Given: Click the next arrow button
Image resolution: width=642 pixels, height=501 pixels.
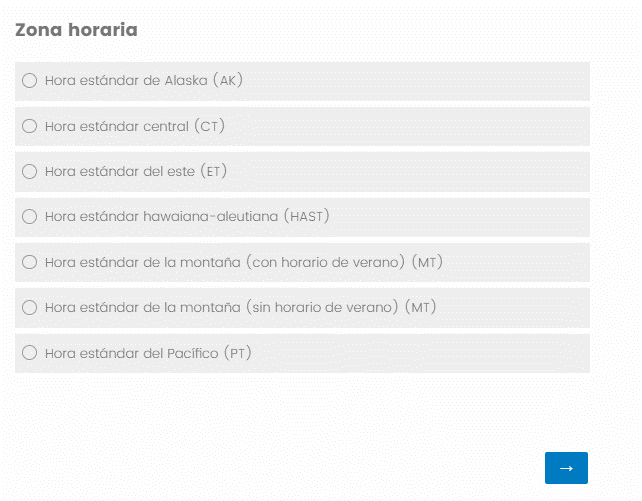Looking at the screenshot, I should coord(566,468).
